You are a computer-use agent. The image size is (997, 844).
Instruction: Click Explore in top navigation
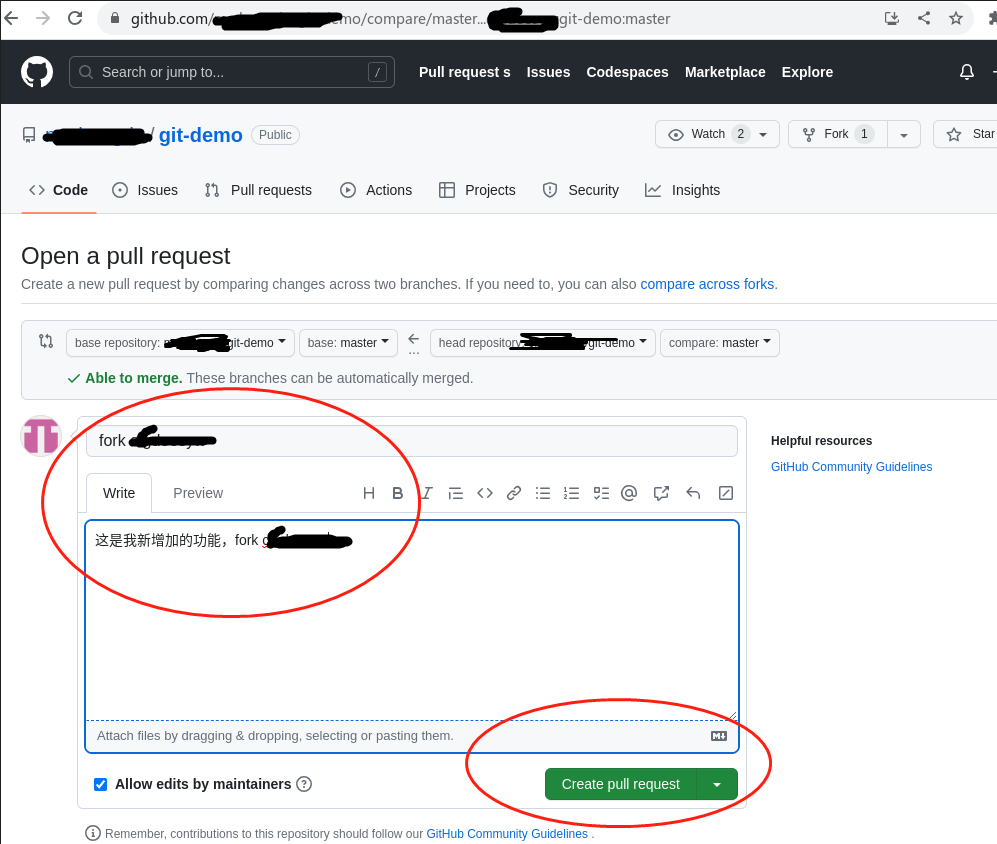tap(807, 72)
